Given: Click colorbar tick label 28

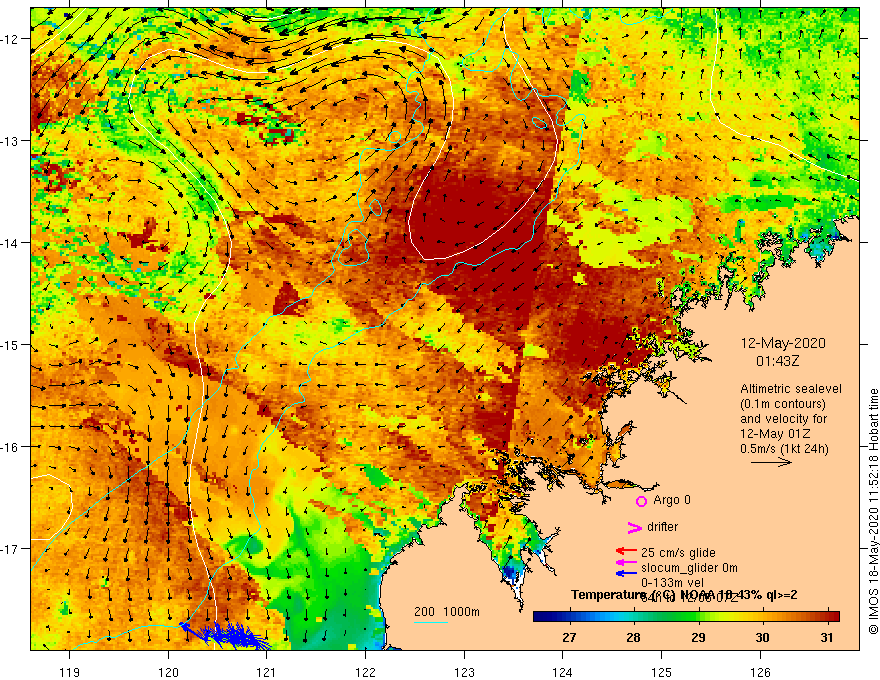Looking at the screenshot, I should coord(634,638).
